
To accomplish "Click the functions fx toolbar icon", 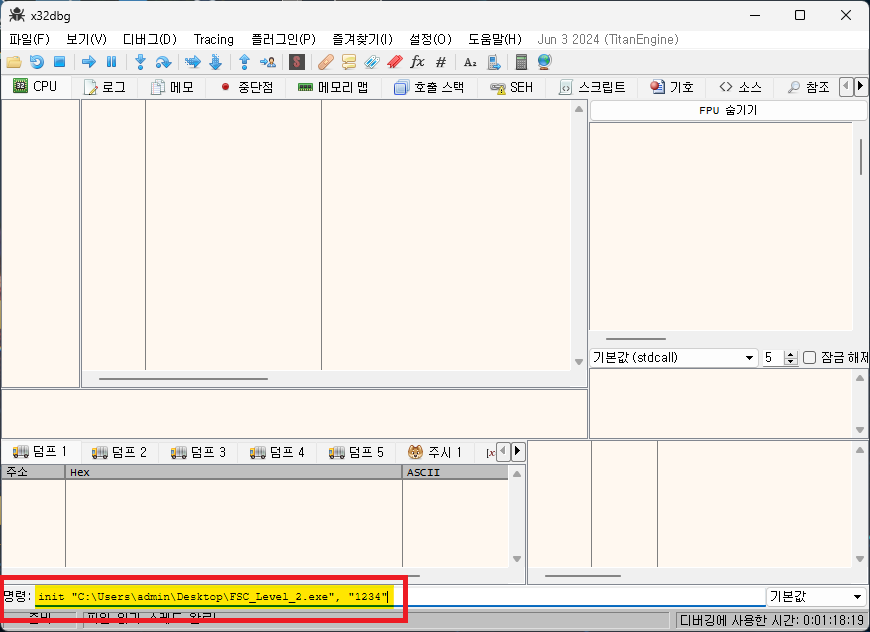I will [x=418, y=62].
